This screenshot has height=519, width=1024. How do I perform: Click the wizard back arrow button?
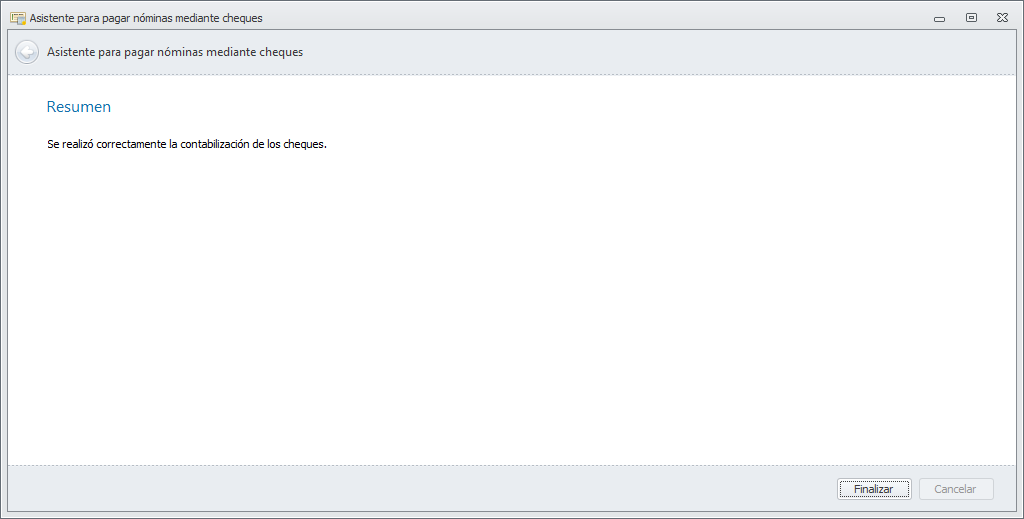coord(27,52)
